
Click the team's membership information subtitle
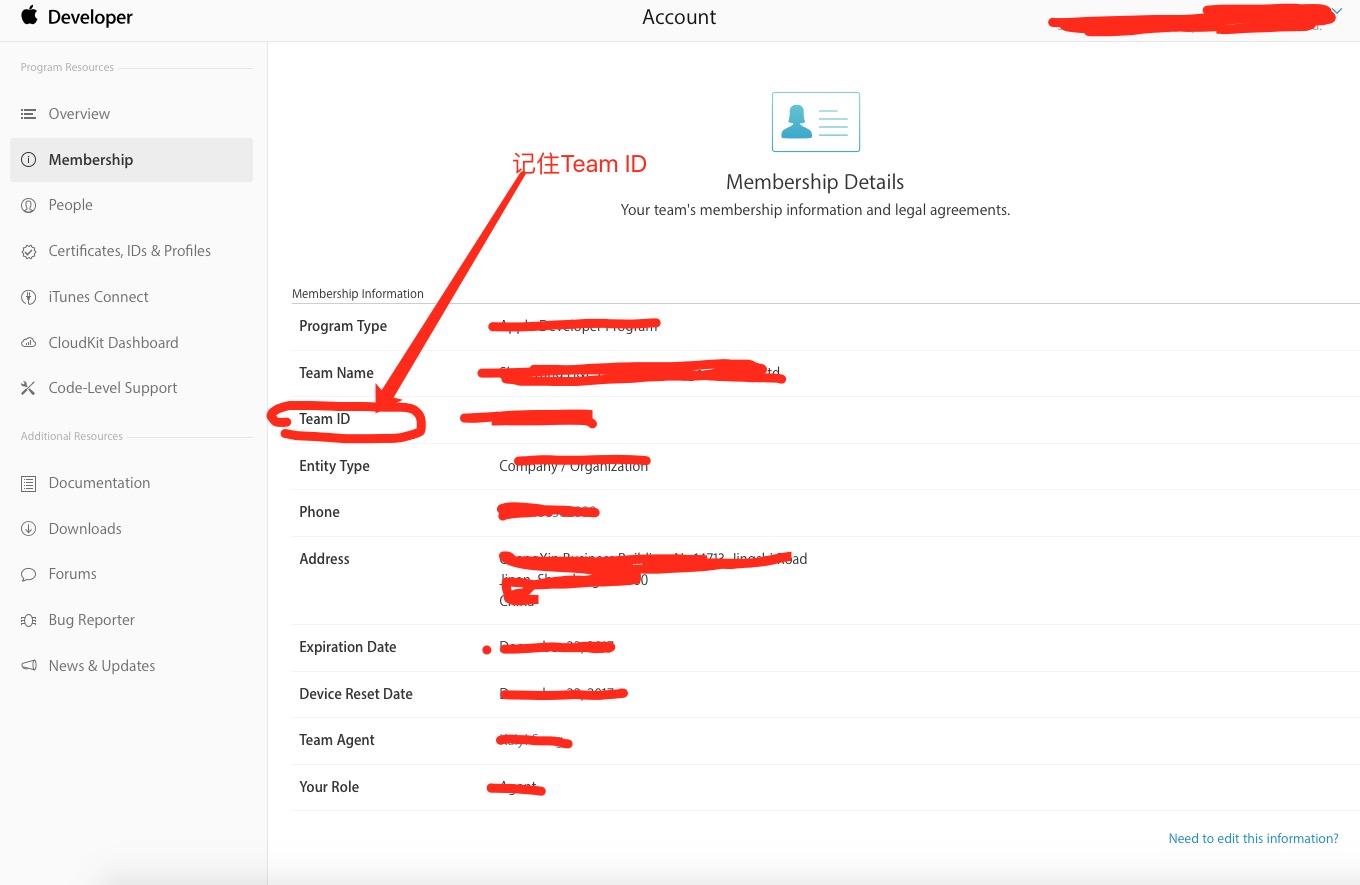pos(815,210)
